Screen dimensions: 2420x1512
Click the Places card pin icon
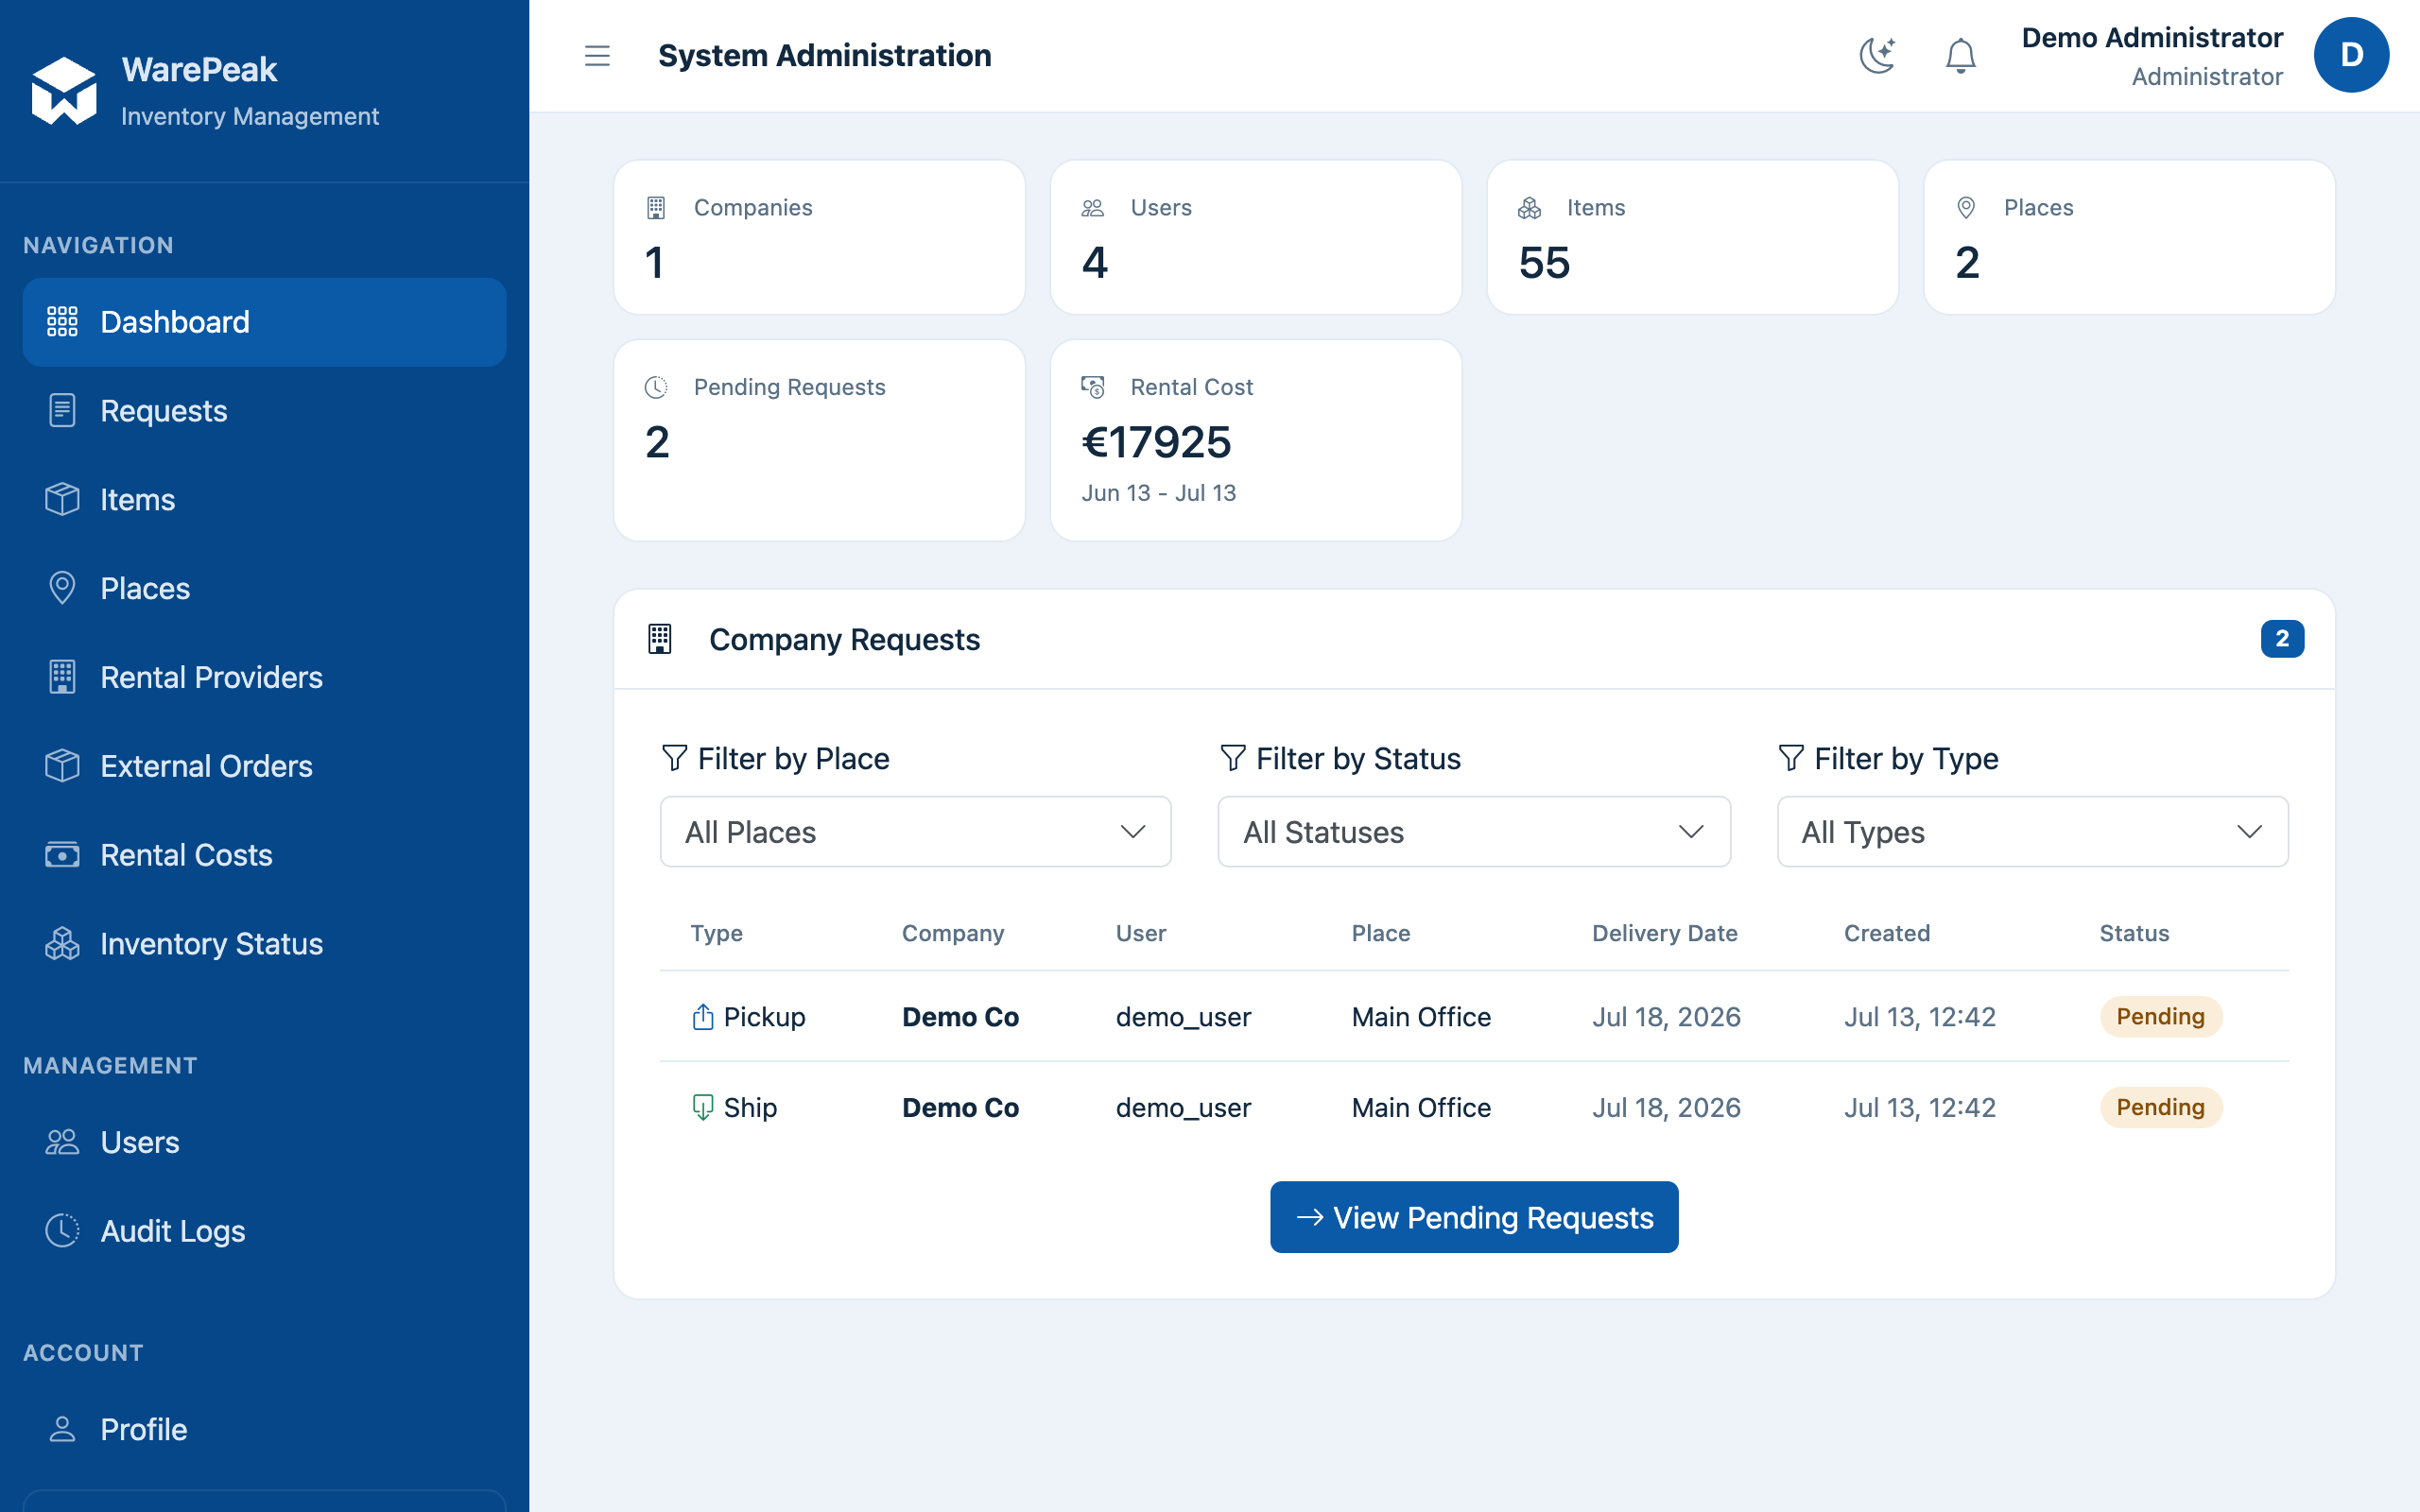[1965, 208]
